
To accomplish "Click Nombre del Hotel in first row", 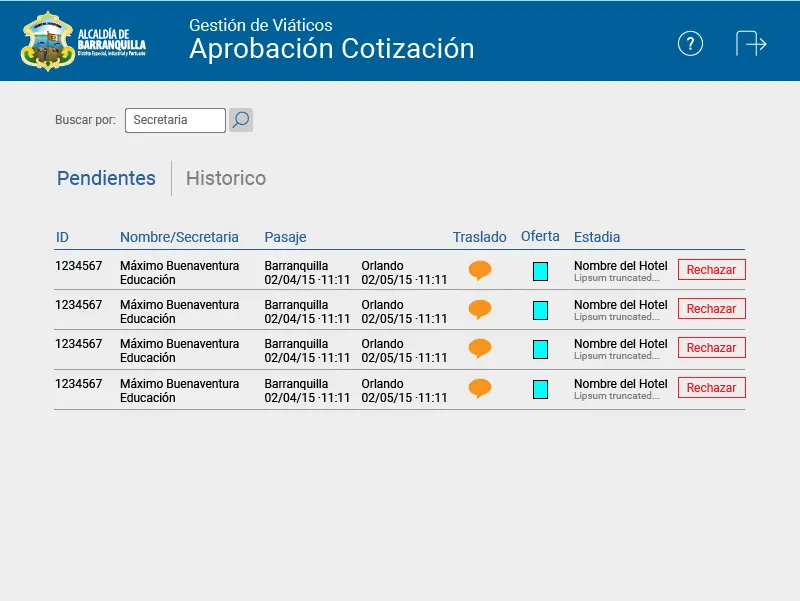I will (620, 266).
